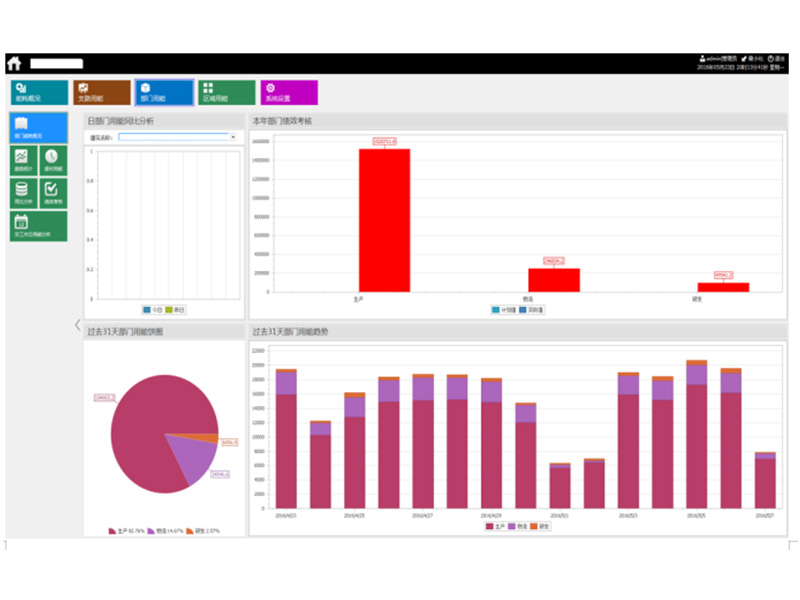Screen dimensions: 800x600
Task: Click the date and time text in header
Action: [x=740, y=67]
